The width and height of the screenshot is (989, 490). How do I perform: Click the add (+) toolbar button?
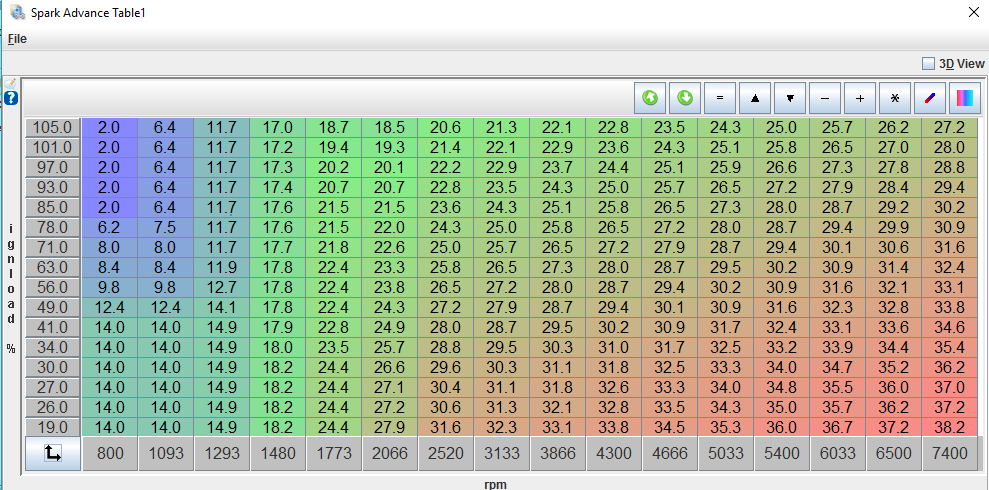tap(860, 98)
